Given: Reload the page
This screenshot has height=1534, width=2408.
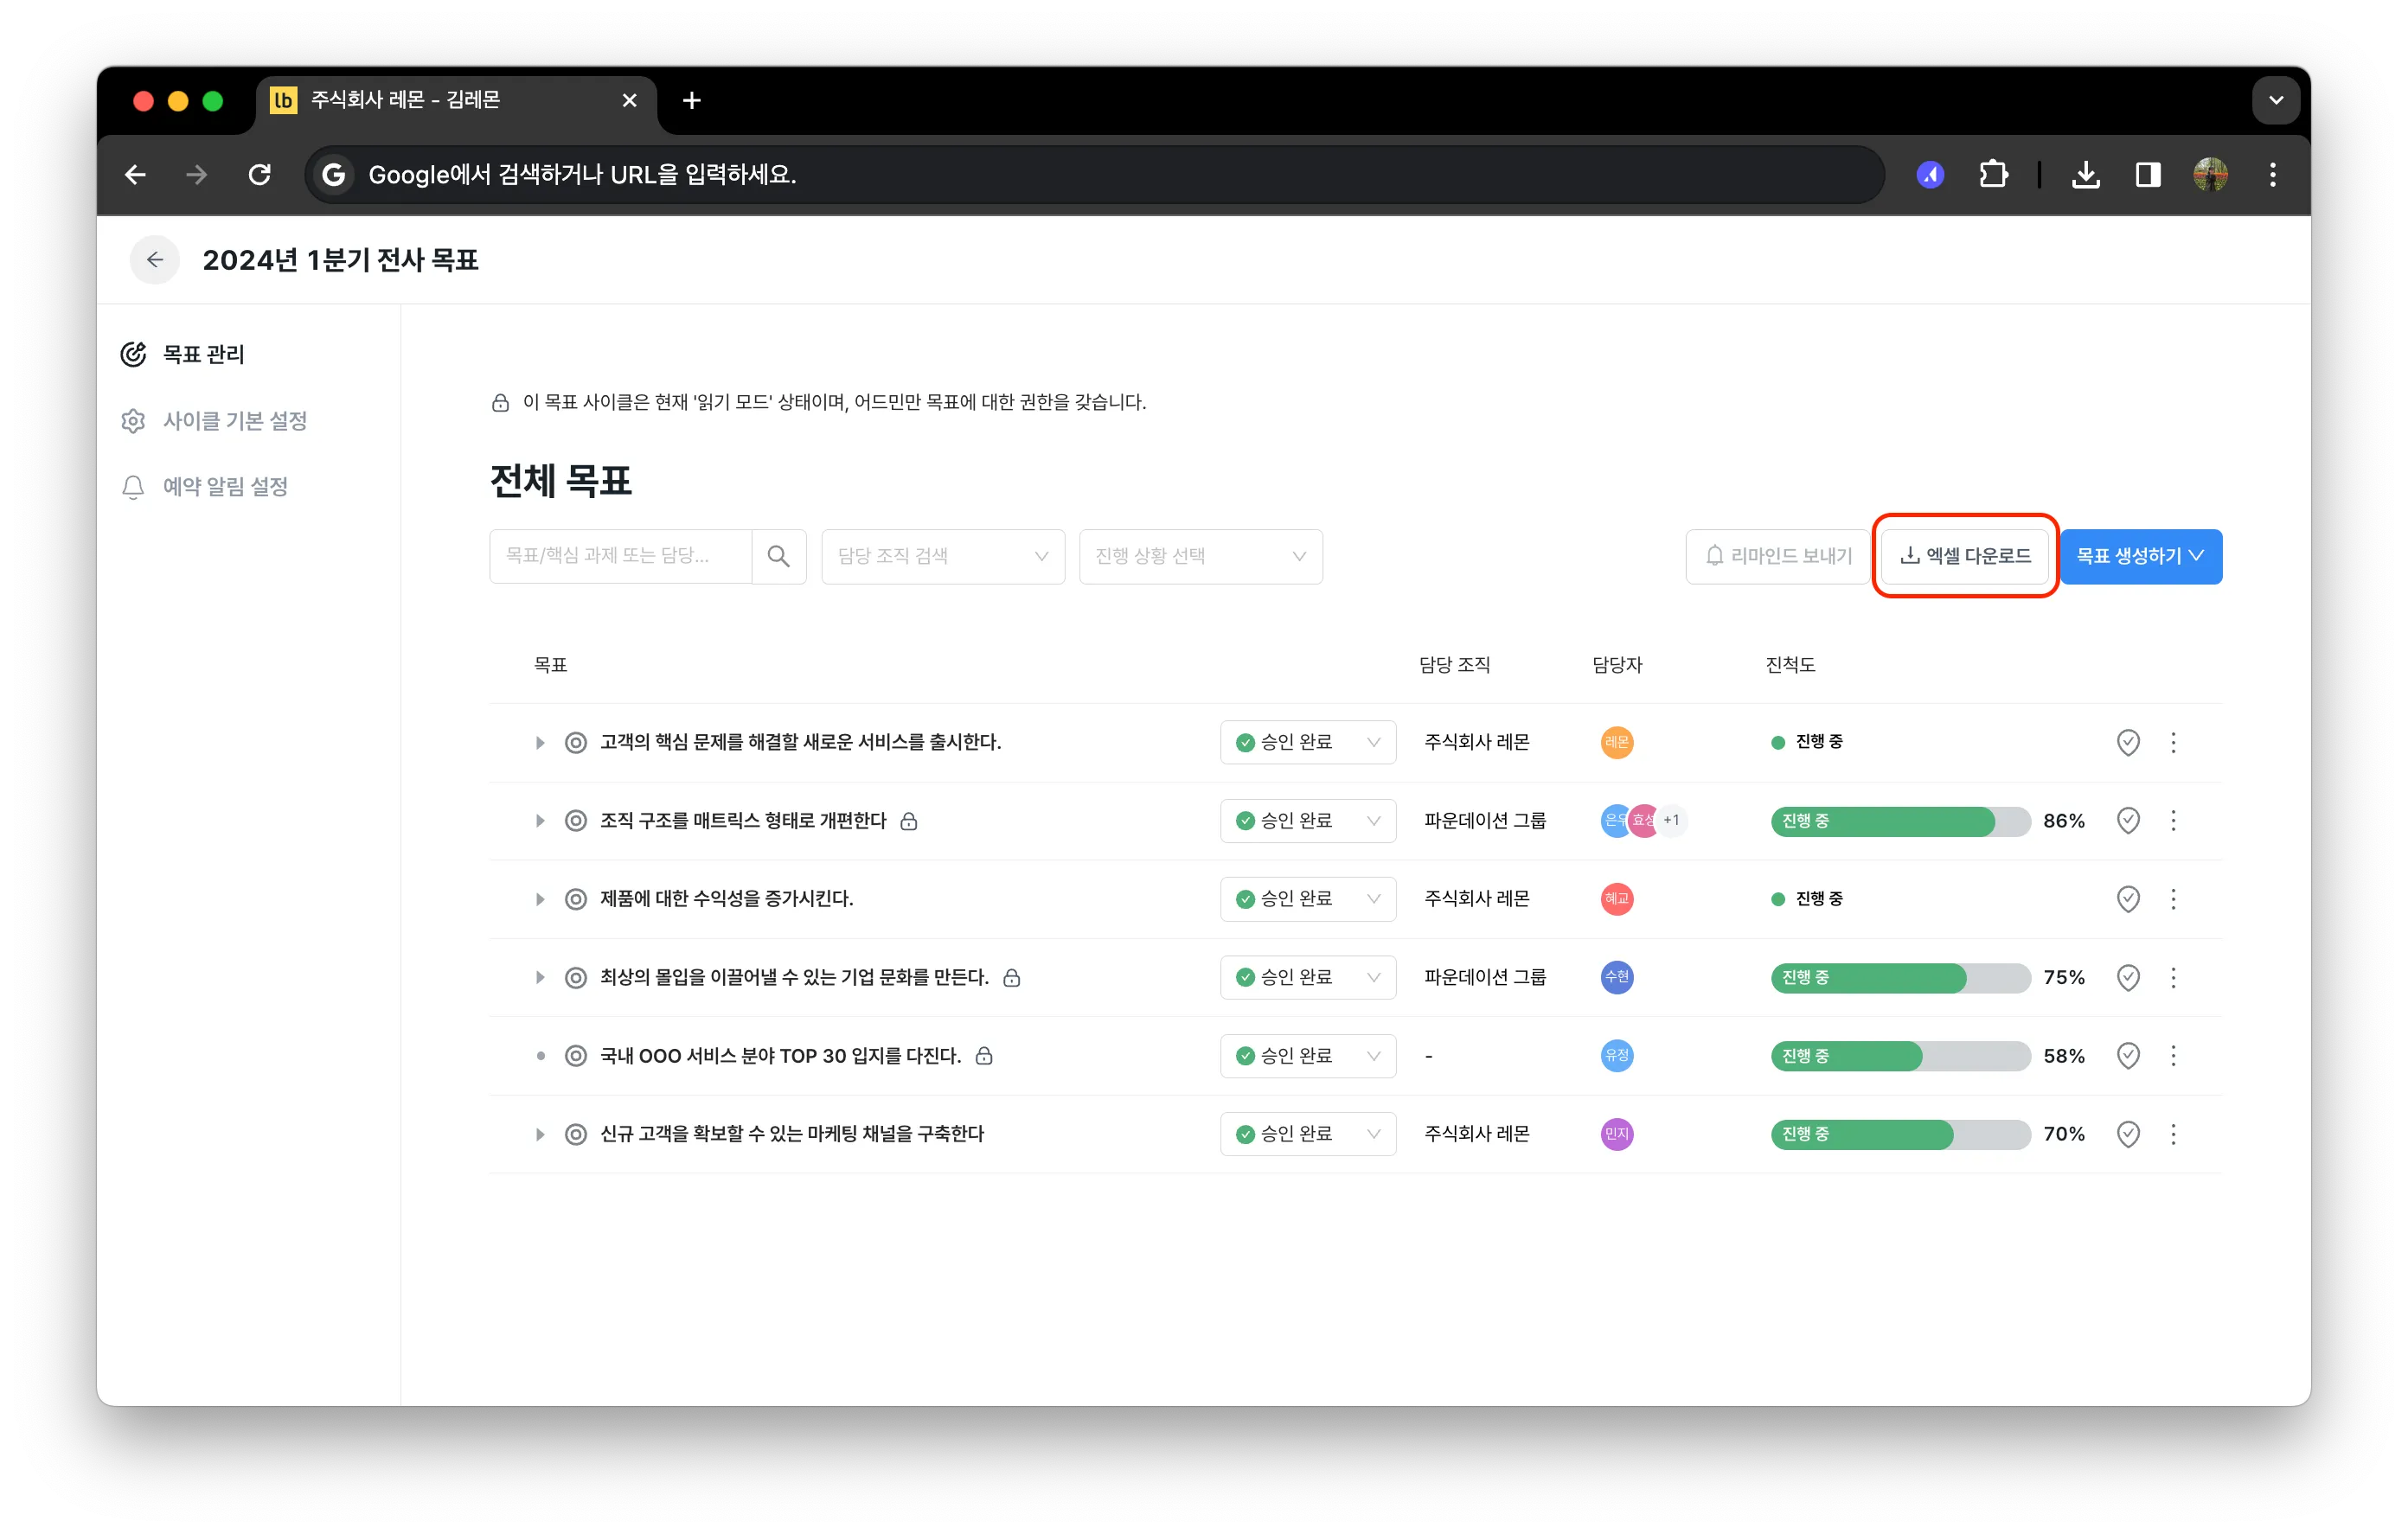Looking at the screenshot, I should (x=260, y=175).
